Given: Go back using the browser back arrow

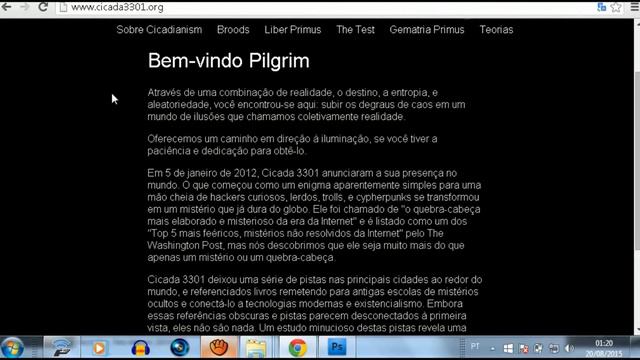Looking at the screenshot, I should point(7,7).
